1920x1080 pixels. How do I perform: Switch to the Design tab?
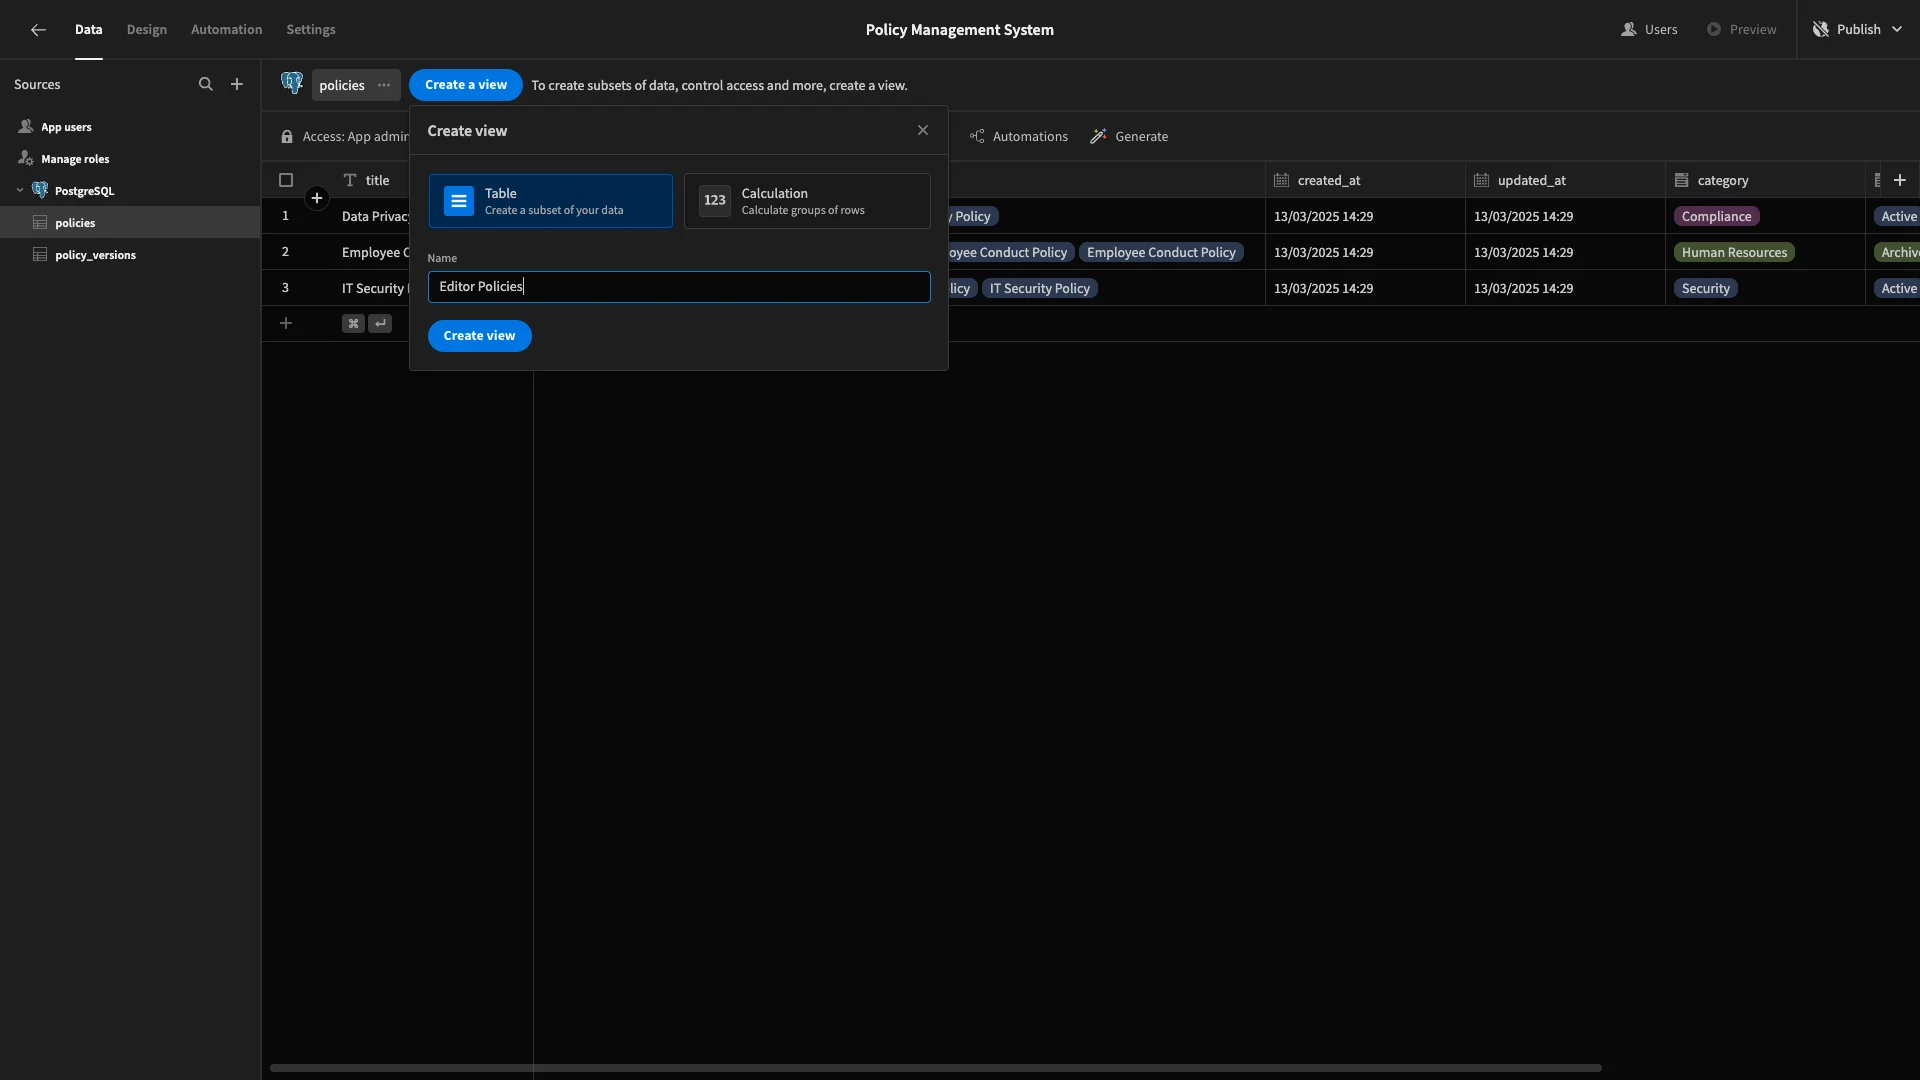pos(146,30)
